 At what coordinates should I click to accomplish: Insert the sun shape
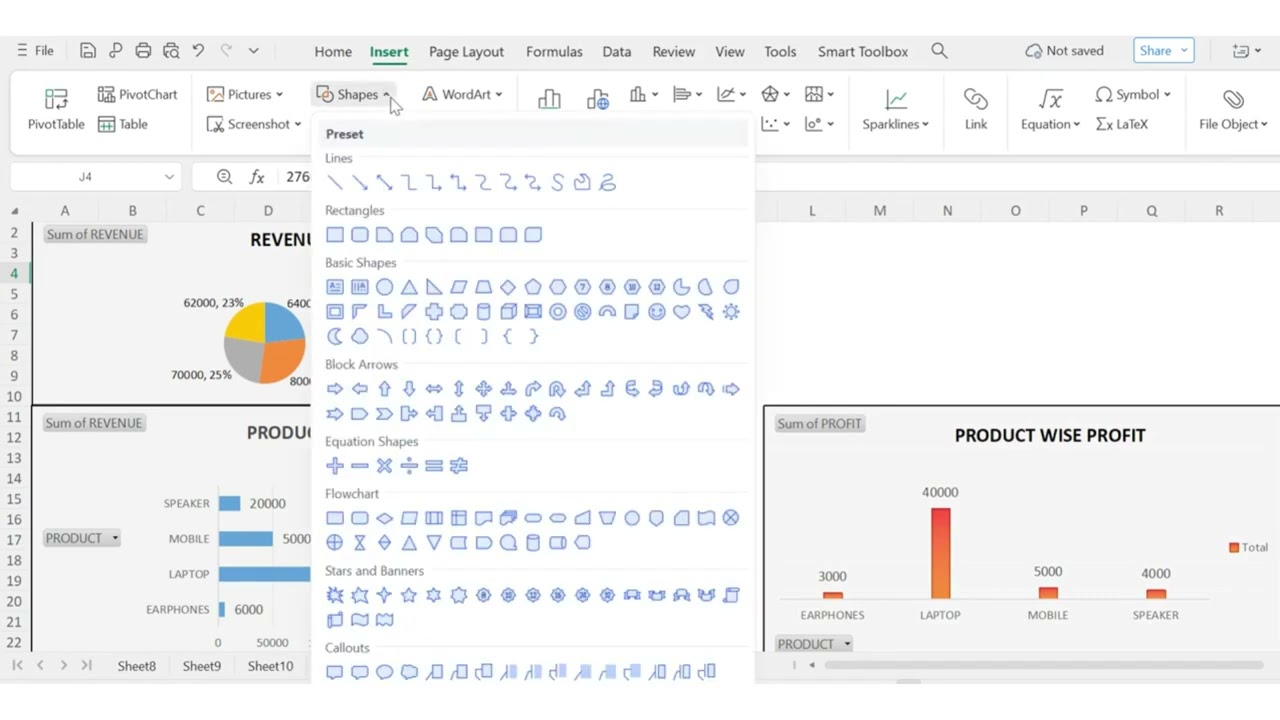[731, 312]
